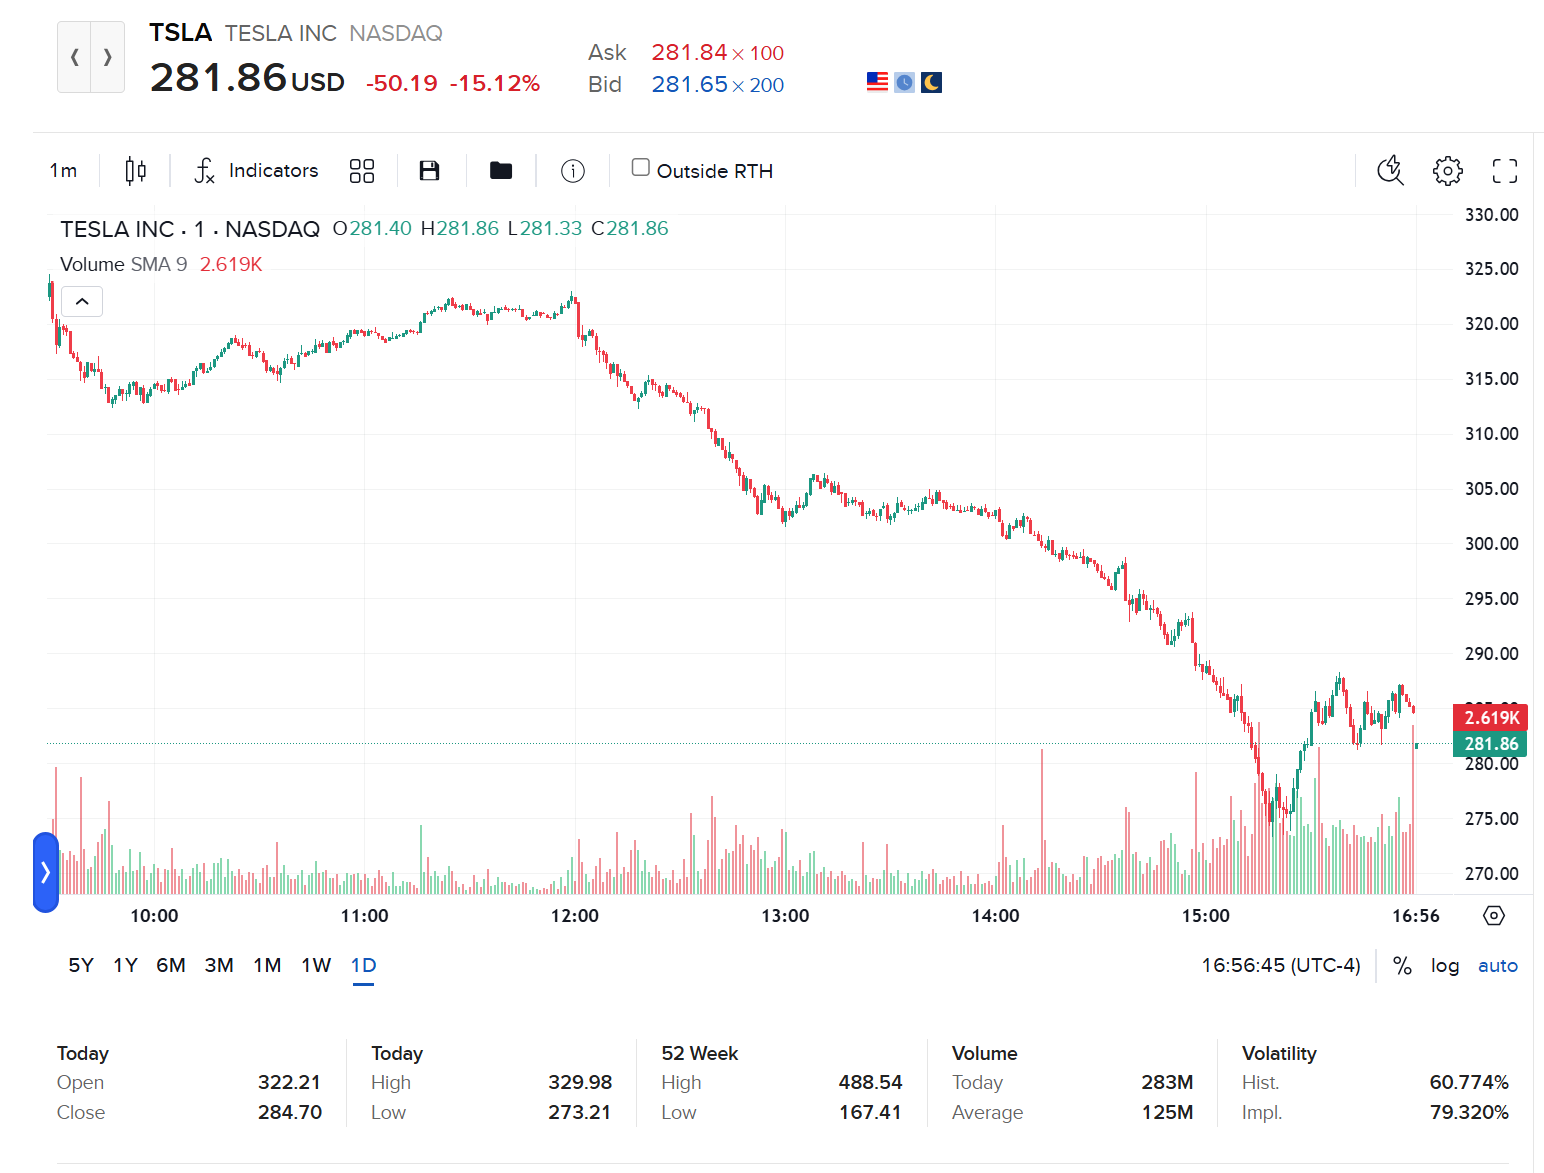Open quick search lightning icon

(x=1390, y=171)
